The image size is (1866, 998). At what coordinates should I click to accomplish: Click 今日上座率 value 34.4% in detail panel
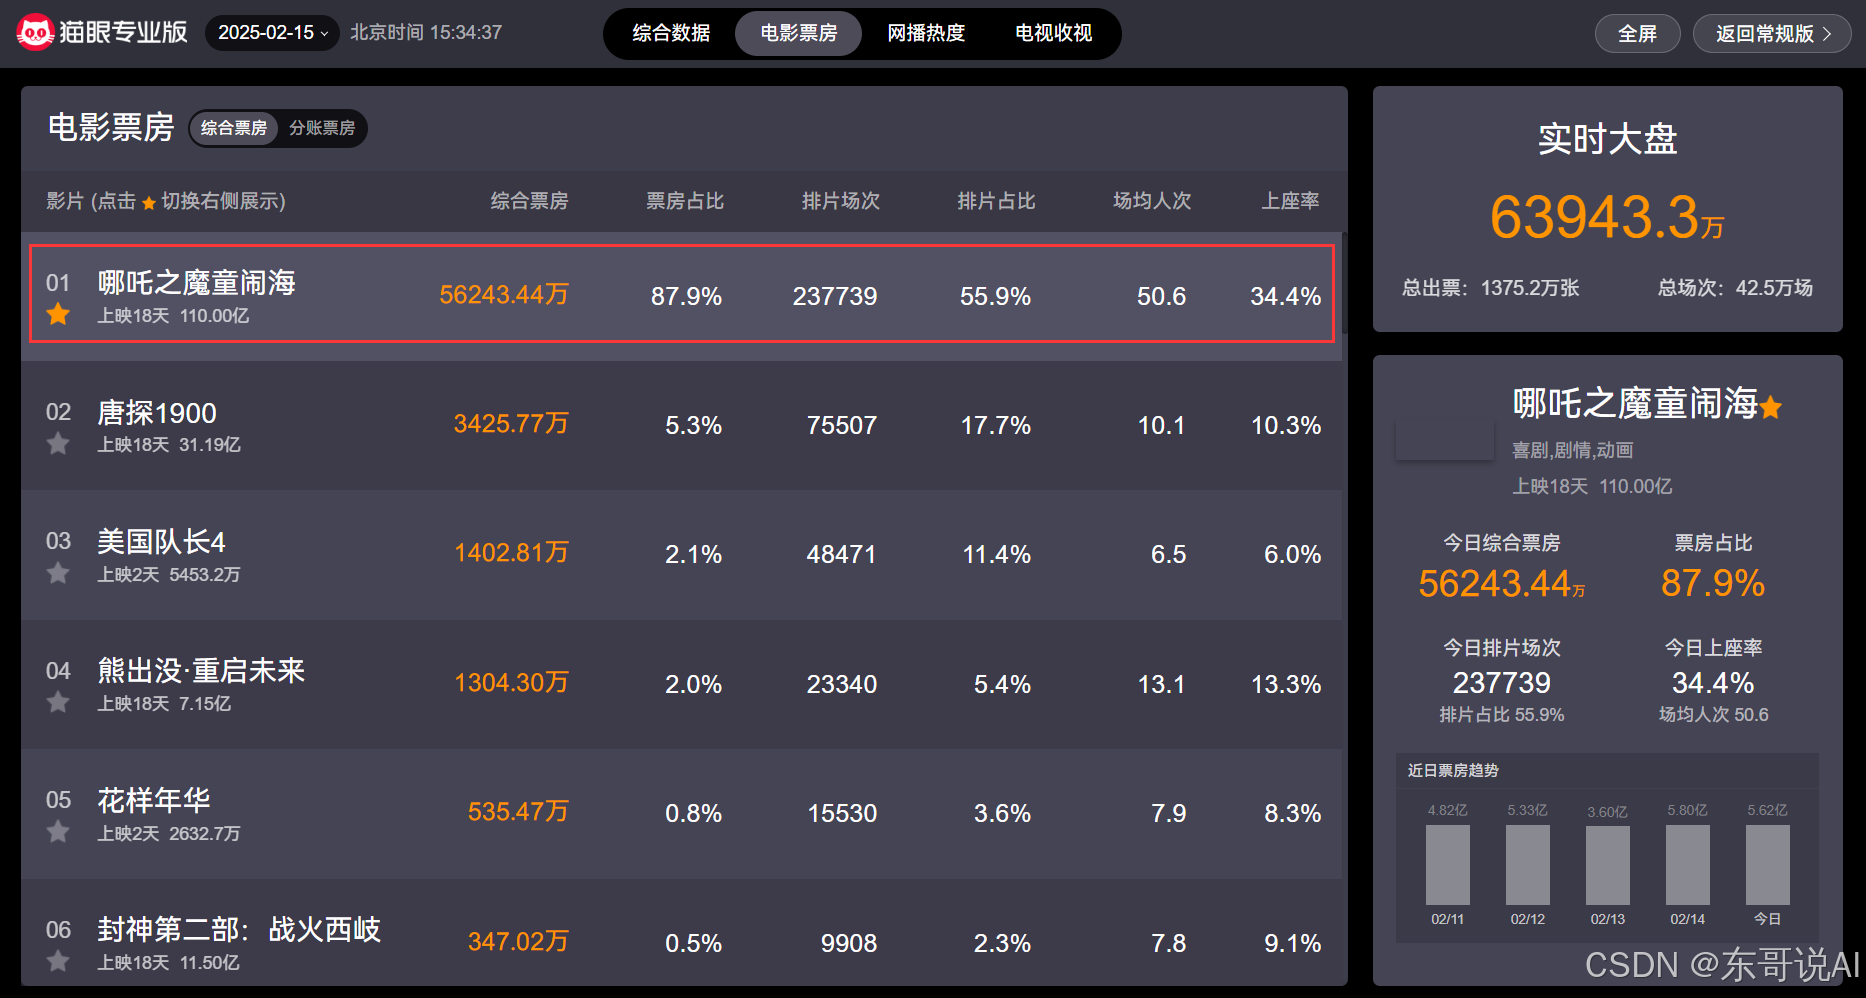coord(1713,683)
